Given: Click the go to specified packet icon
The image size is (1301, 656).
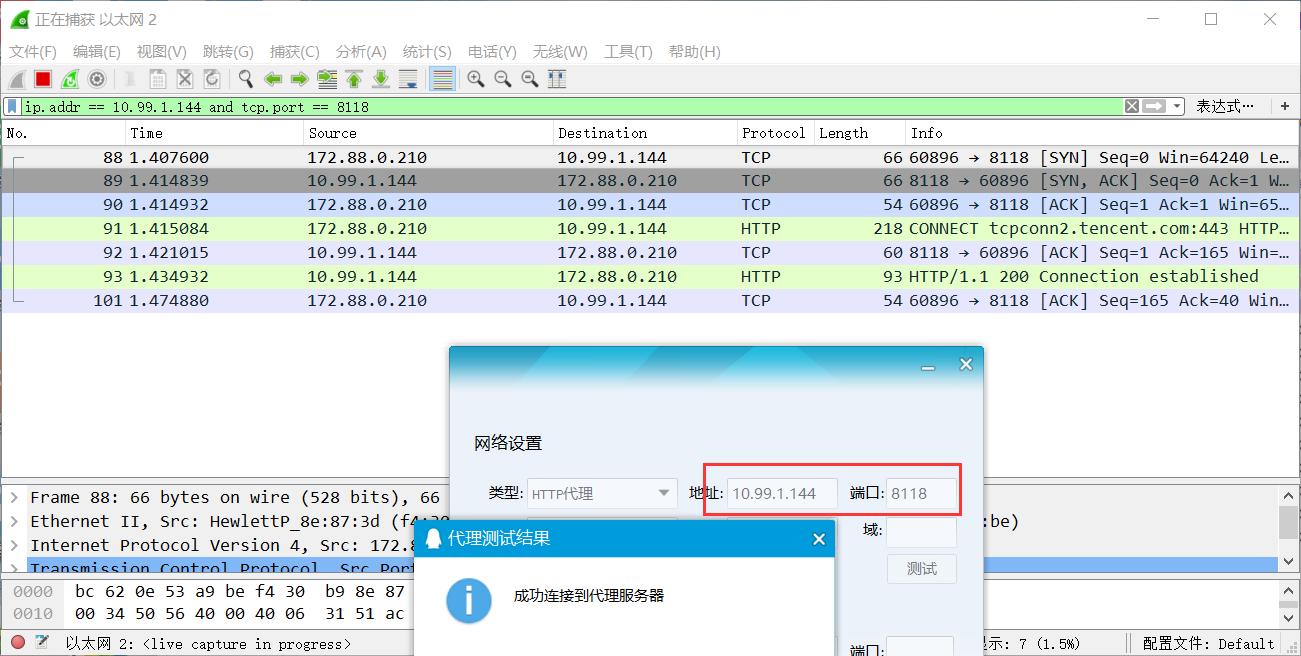Looking at the screenshot, I should [327, 79].
